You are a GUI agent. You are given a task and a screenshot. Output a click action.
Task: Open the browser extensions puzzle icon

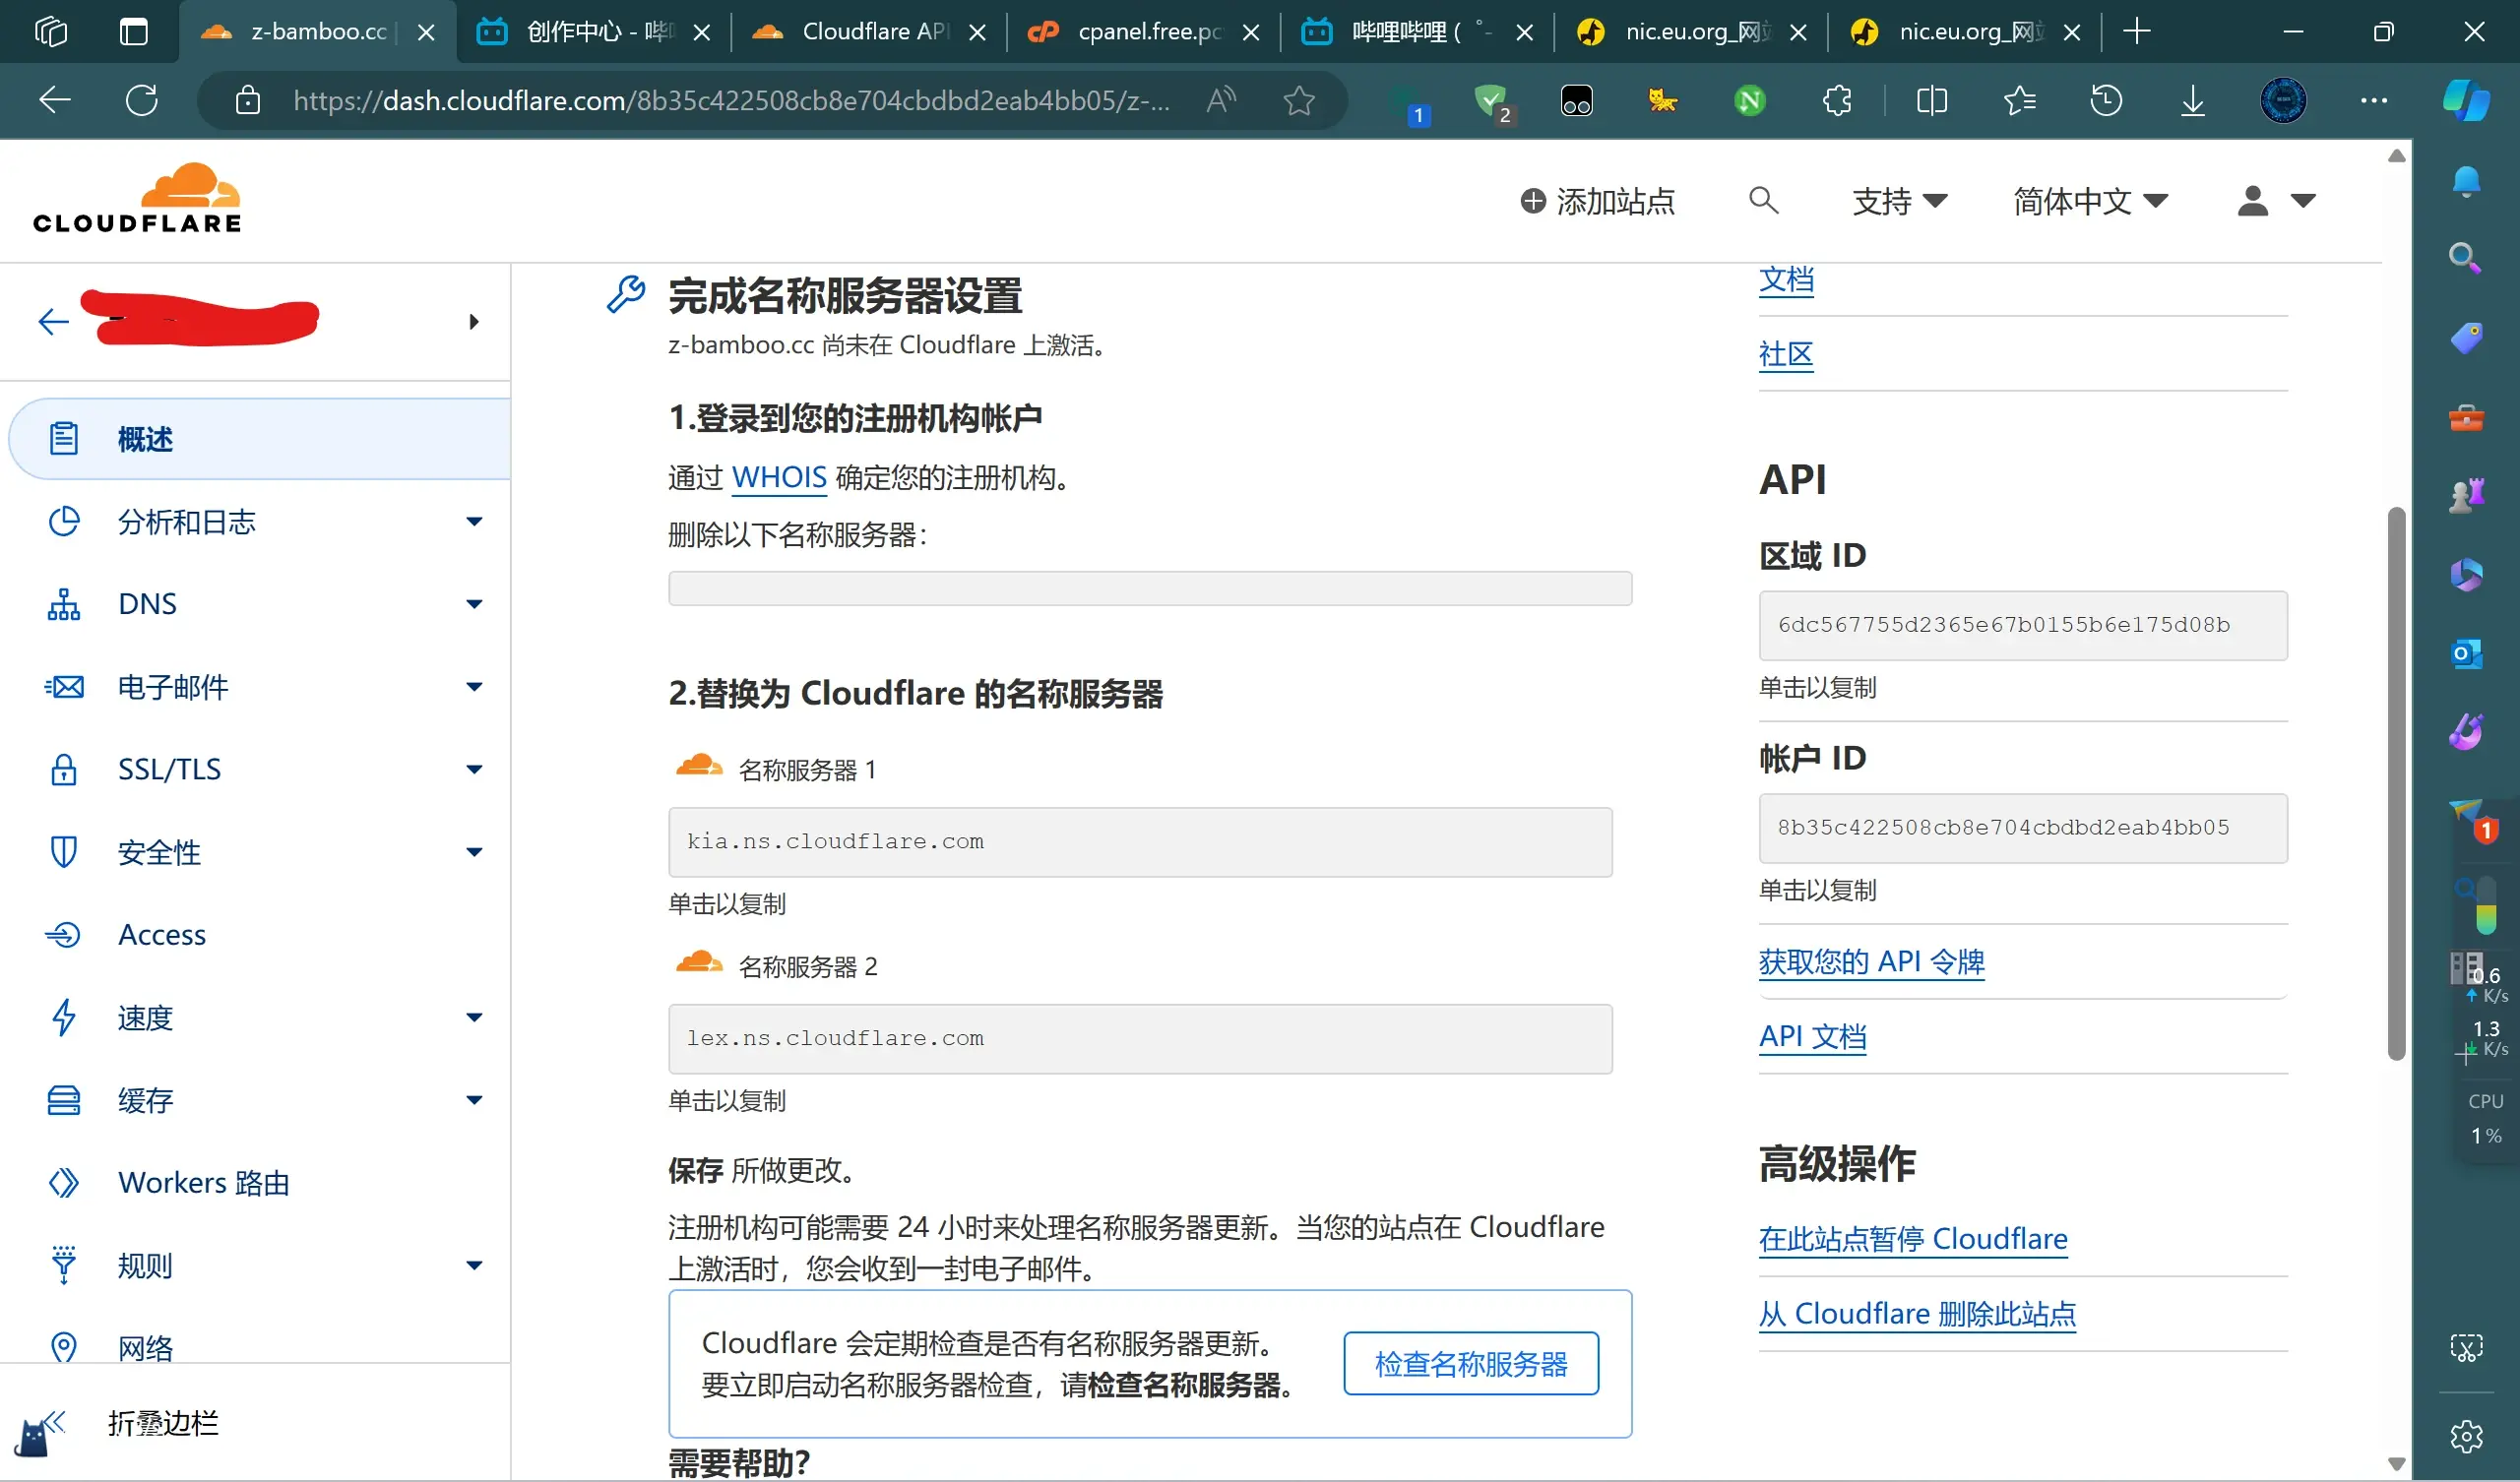tap(1837, 100)
